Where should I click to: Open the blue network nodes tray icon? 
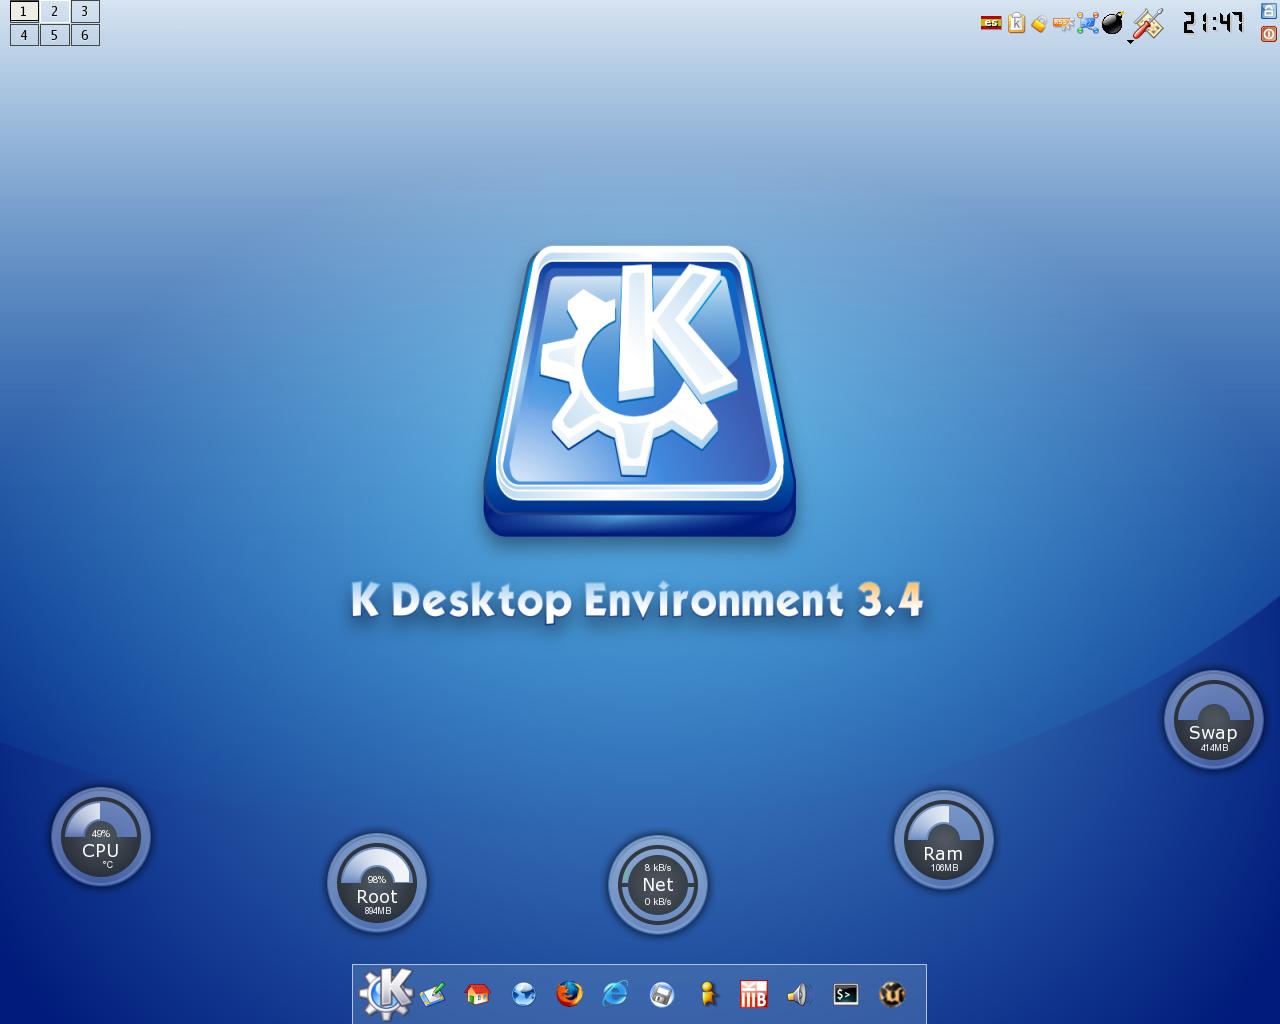(1087, 23)
